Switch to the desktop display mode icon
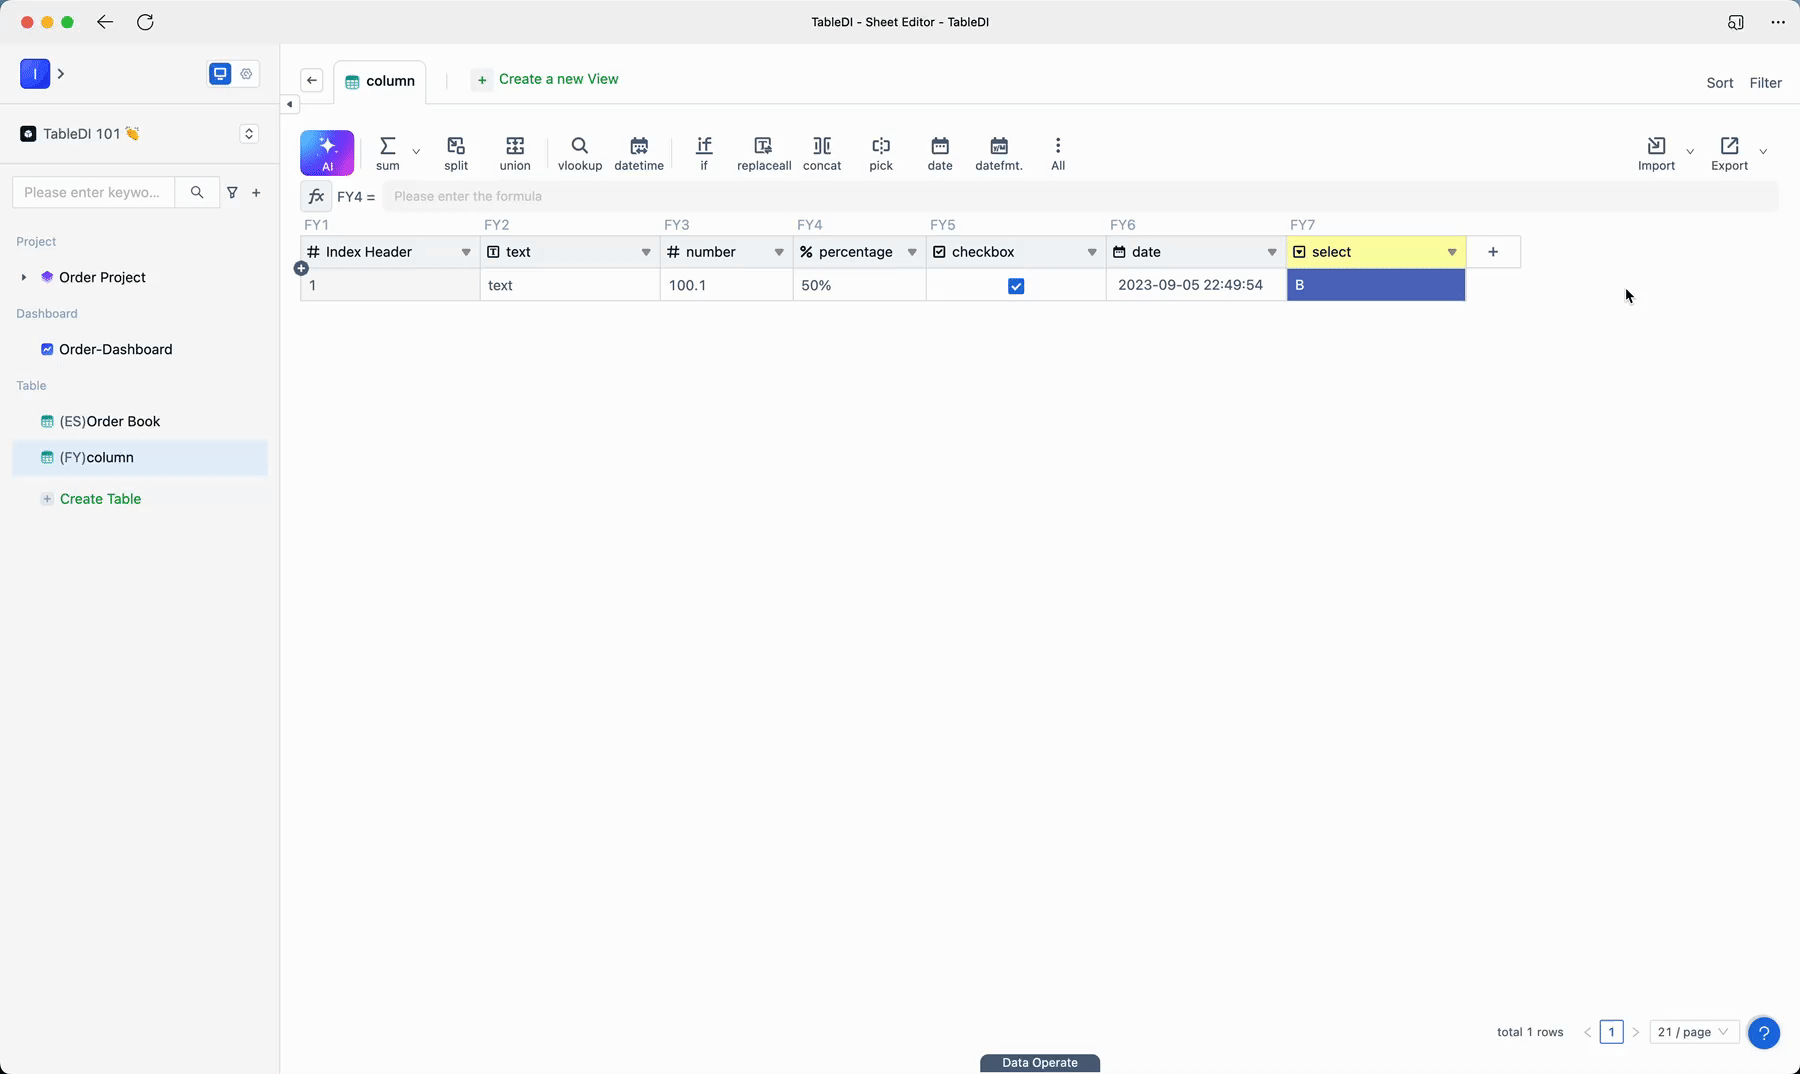Viewport: 1800px width, 1074px height. (x=220, y=73)
